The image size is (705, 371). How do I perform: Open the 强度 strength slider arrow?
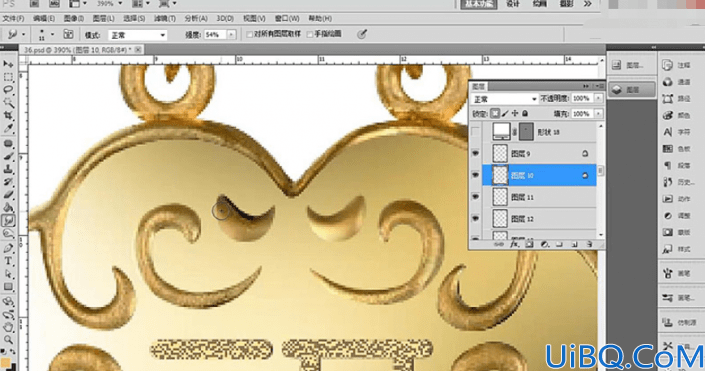(x=231, y=34)
